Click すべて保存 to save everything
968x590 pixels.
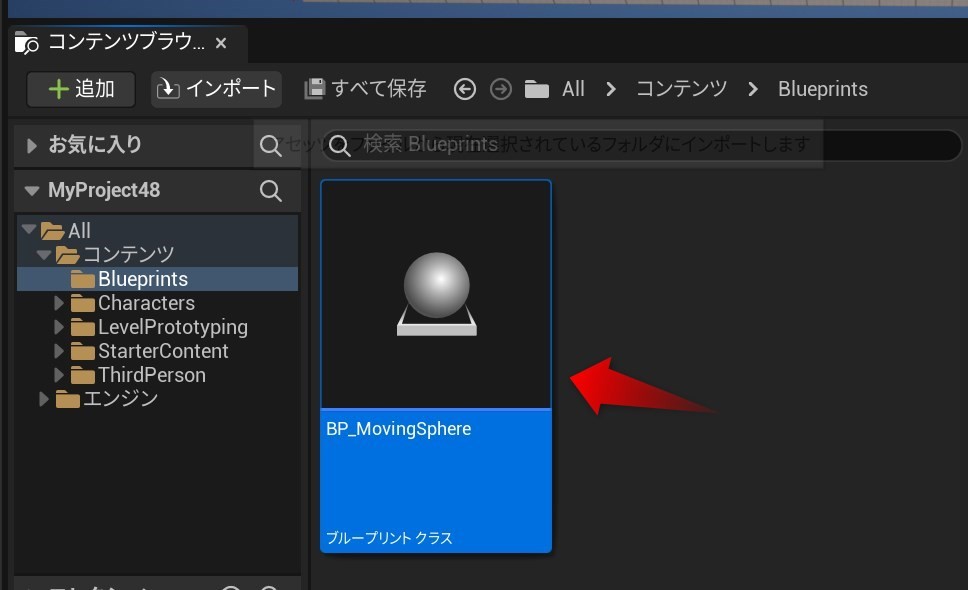[x=364, y=89]
